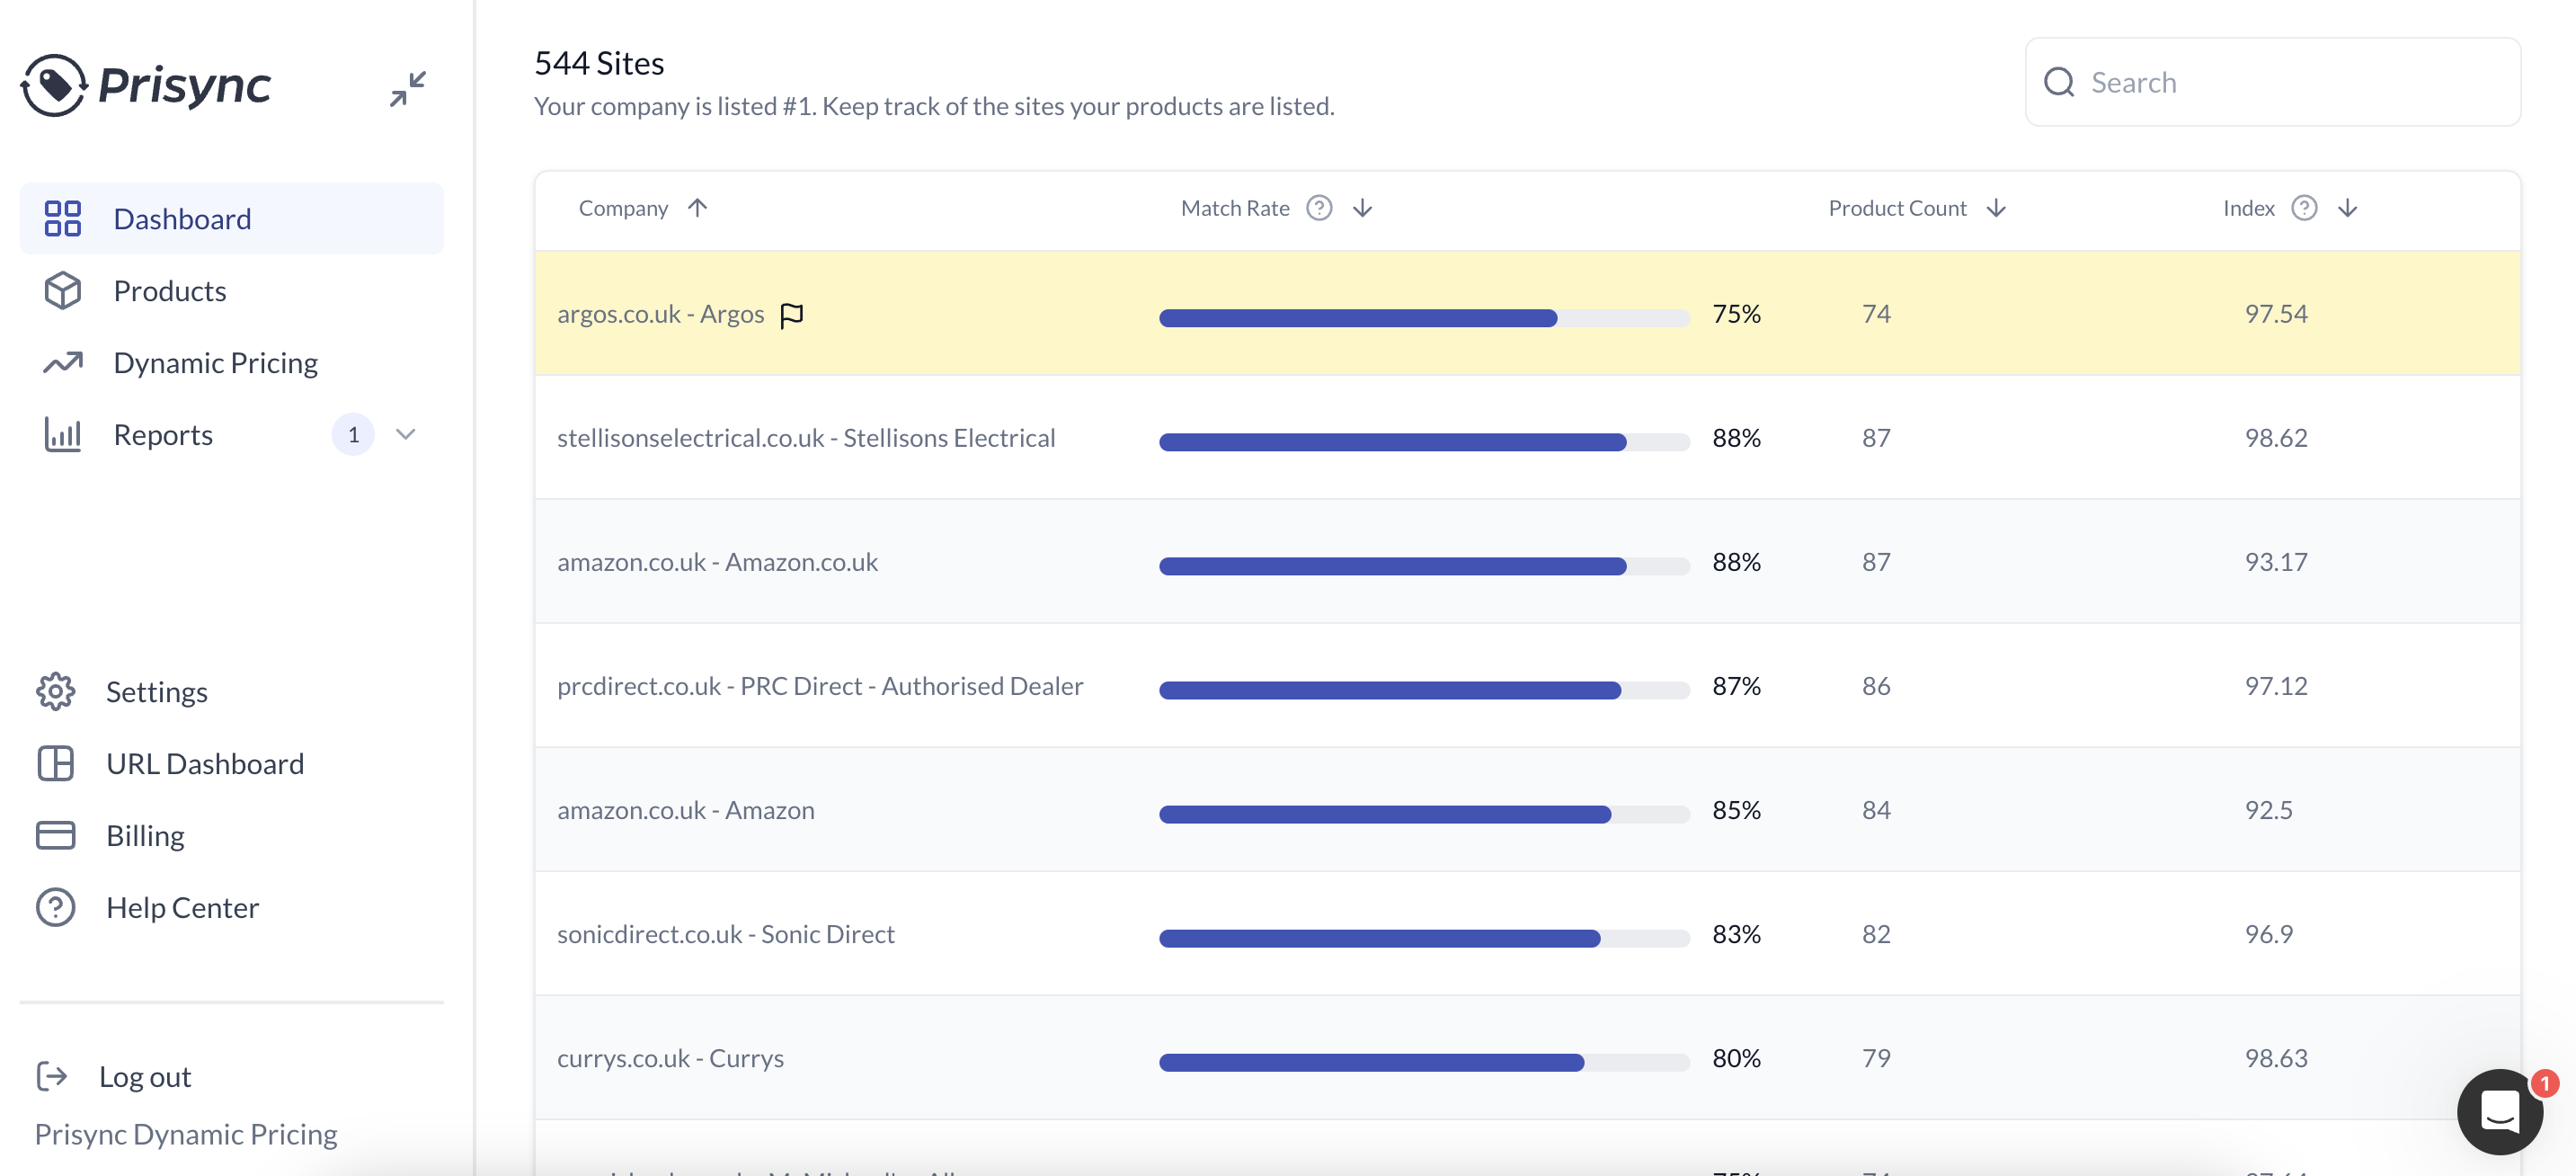2576x1176 pixels.
Task: Select Billing from the sidebar
Action: [x=145, y=835]
